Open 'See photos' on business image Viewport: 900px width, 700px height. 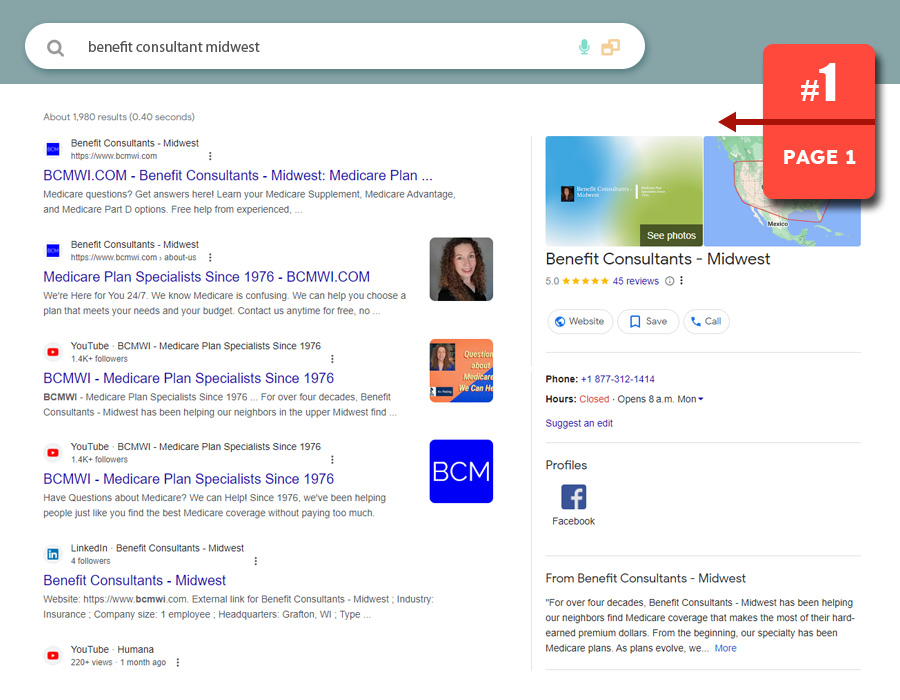671,235
